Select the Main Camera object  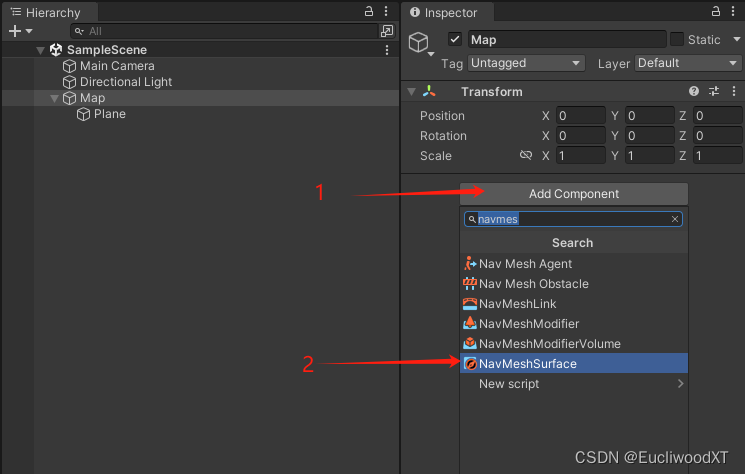(117, 66)
